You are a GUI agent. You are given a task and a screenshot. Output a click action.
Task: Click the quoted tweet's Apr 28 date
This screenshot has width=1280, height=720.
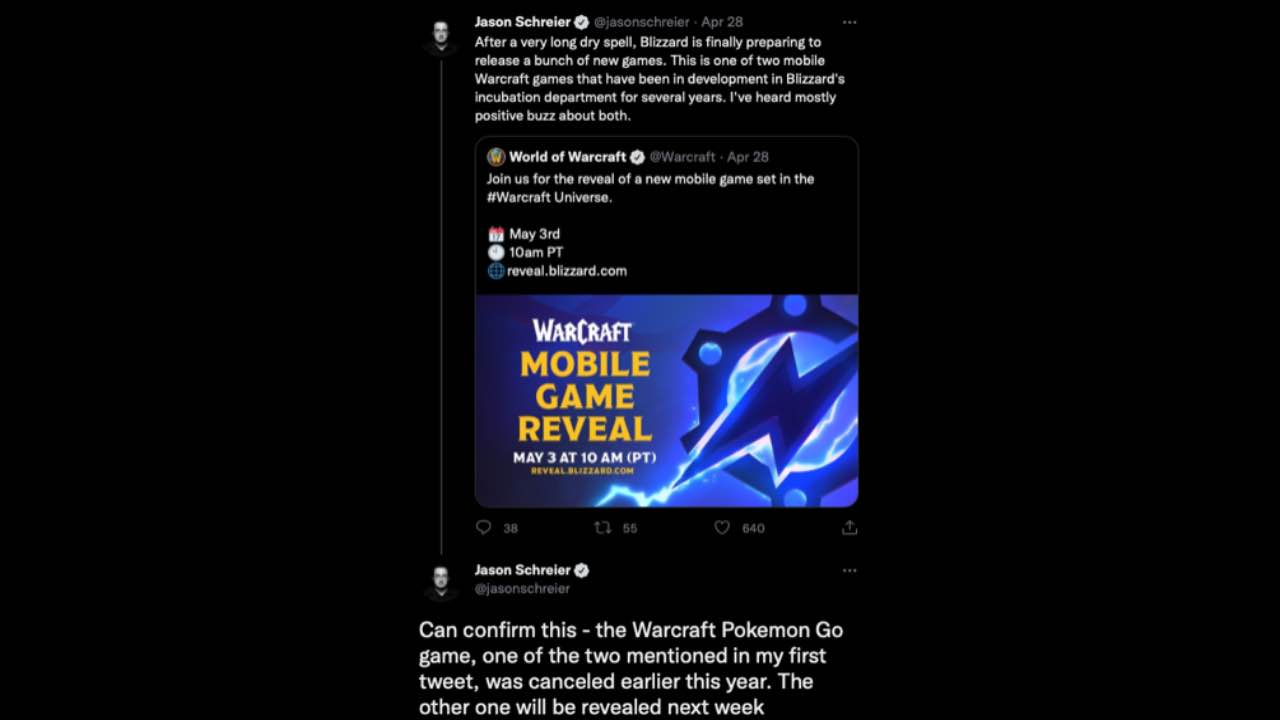748,157
